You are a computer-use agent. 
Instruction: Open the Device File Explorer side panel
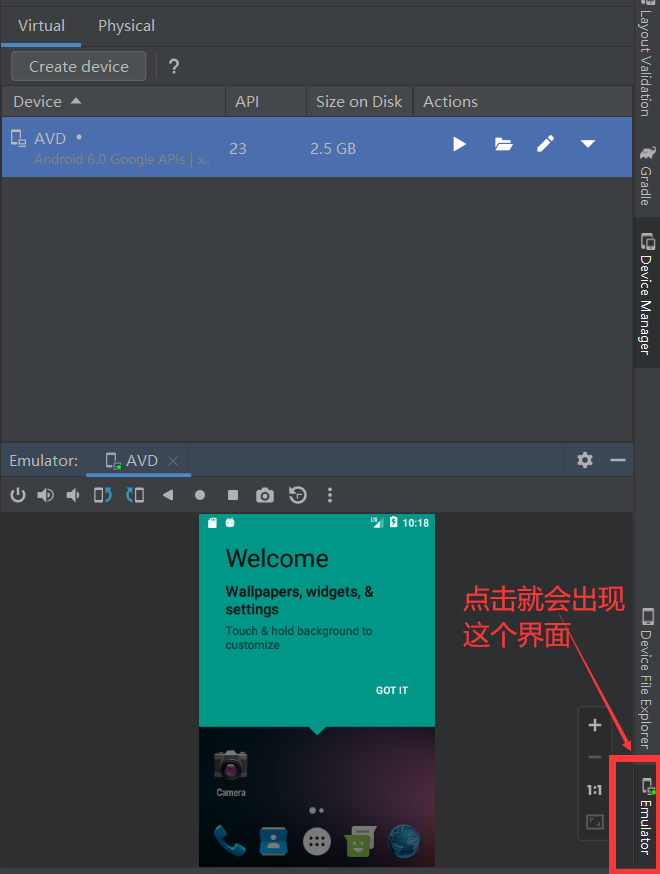(x=647, y=678)
